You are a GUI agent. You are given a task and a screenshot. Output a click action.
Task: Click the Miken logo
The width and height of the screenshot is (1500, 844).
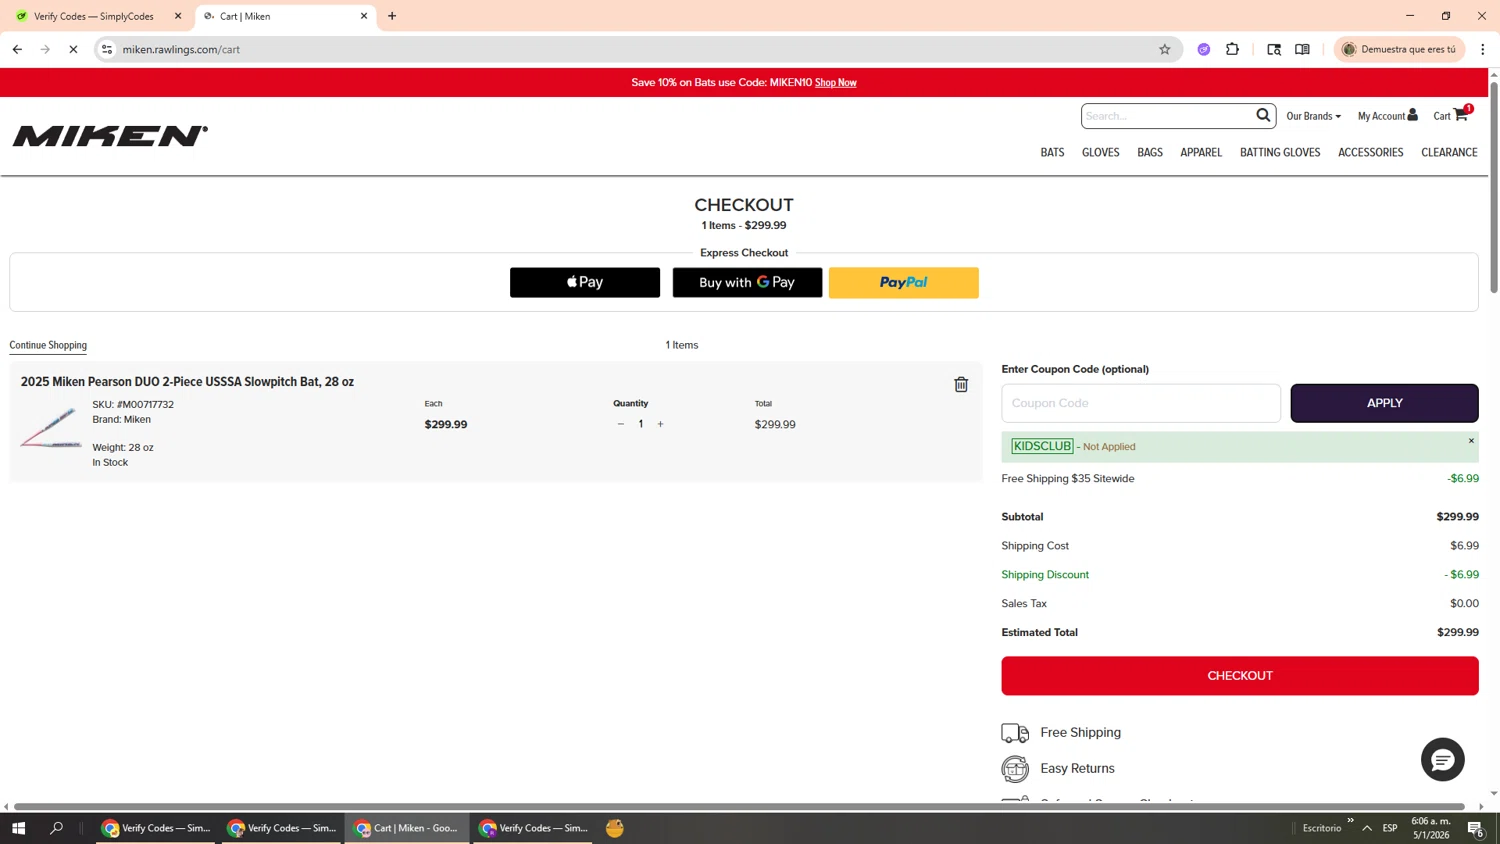pos(110,136)
